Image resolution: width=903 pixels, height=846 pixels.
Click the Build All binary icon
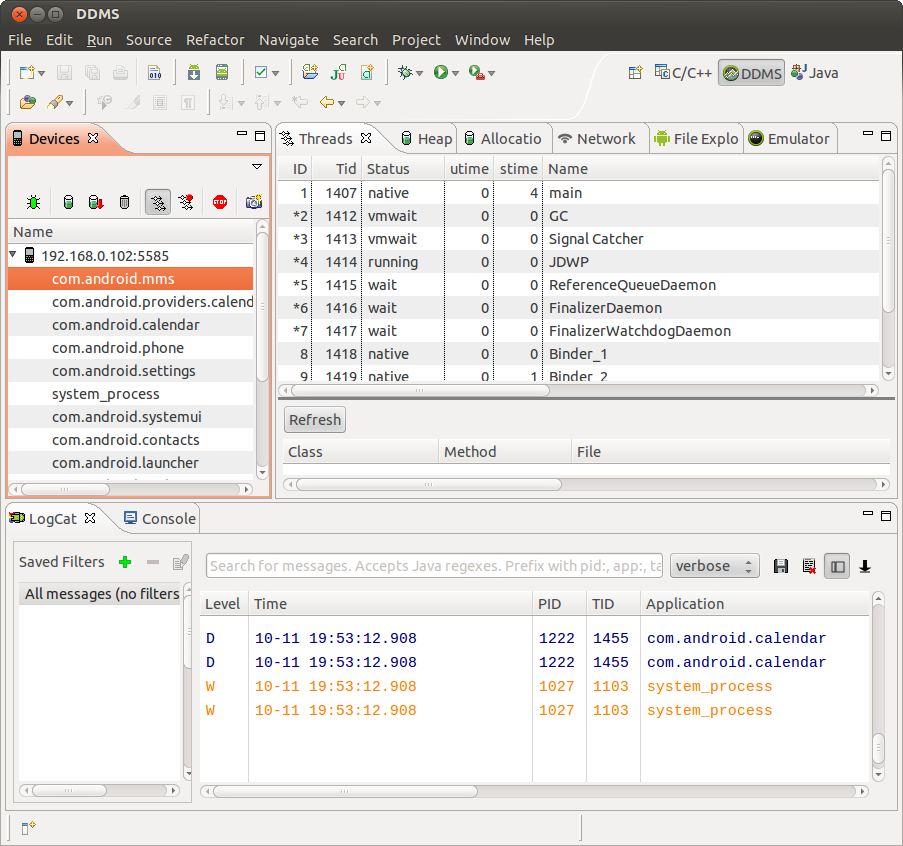pyautogui.click(x=155, y=73)
